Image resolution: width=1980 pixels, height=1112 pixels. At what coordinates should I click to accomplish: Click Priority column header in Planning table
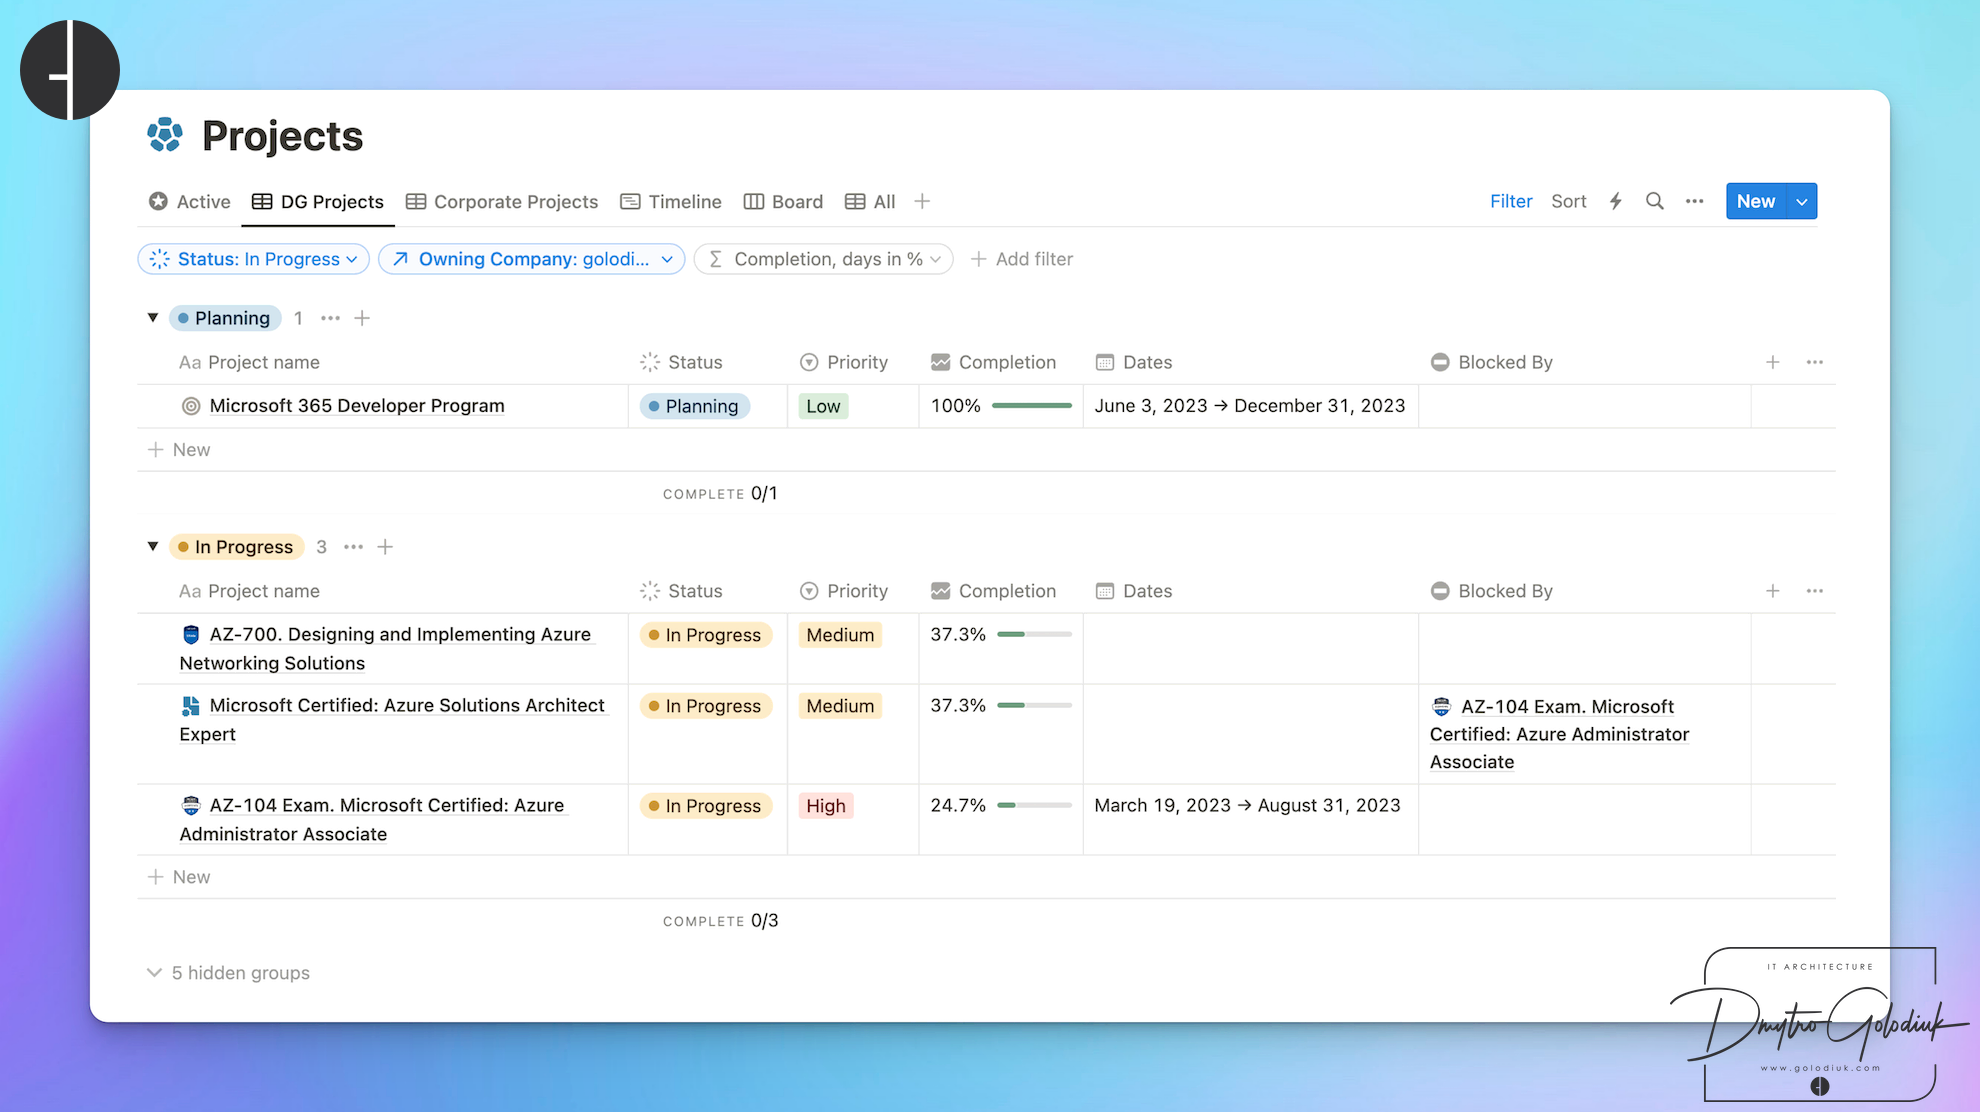844,362
